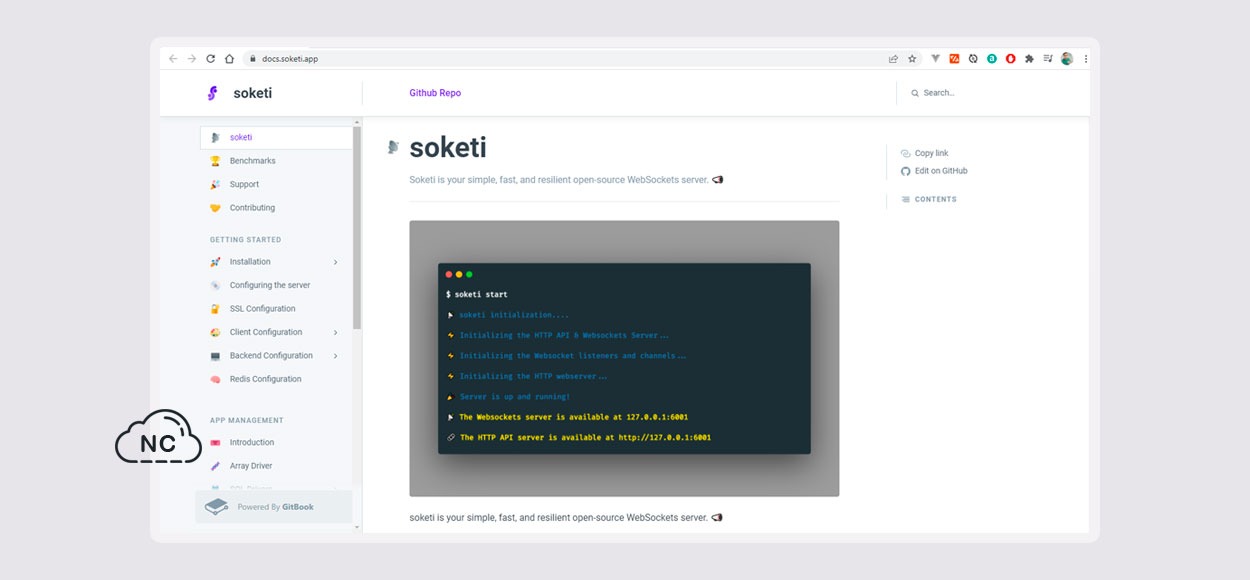Open the puzzle-piece Extensions menu
The image size is (1250, 580).
coord(1029,59)
